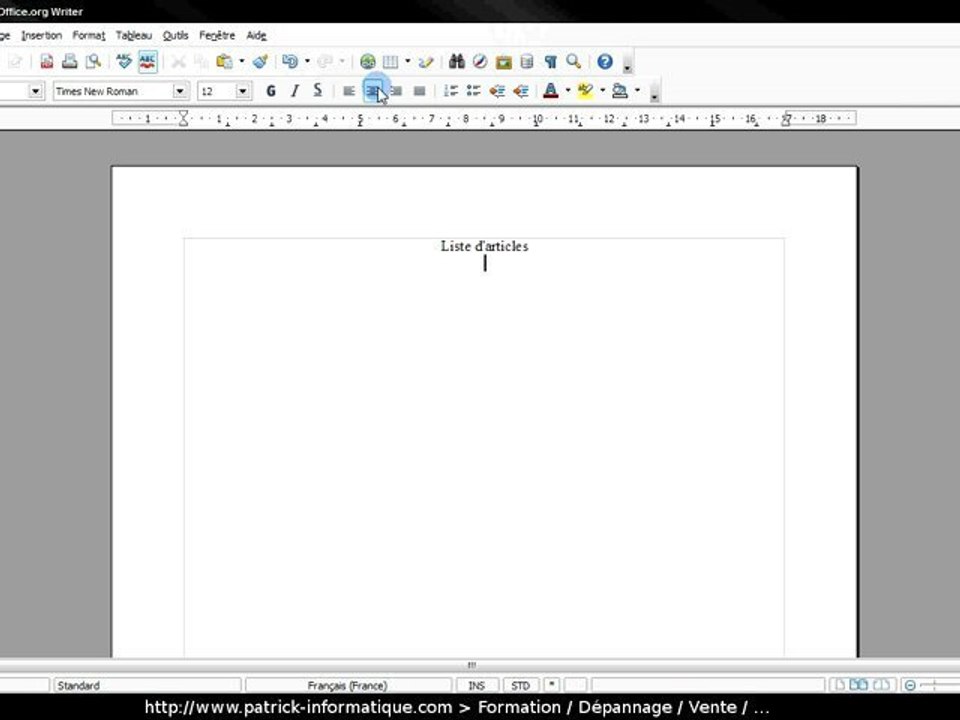960x720 pixels.
Task: Open the Undo history dropdown arrow
Action: 307,61
